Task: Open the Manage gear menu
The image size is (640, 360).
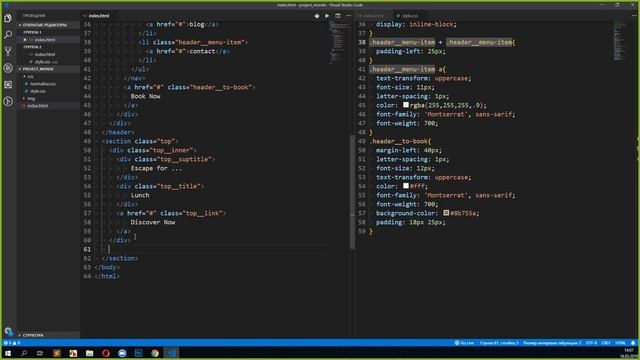Action: point(8,331)
